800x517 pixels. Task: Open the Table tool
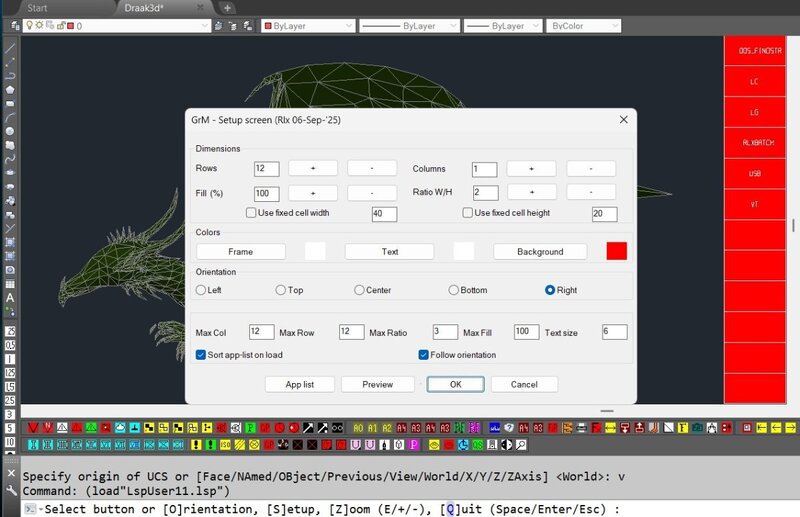[10, 284]
